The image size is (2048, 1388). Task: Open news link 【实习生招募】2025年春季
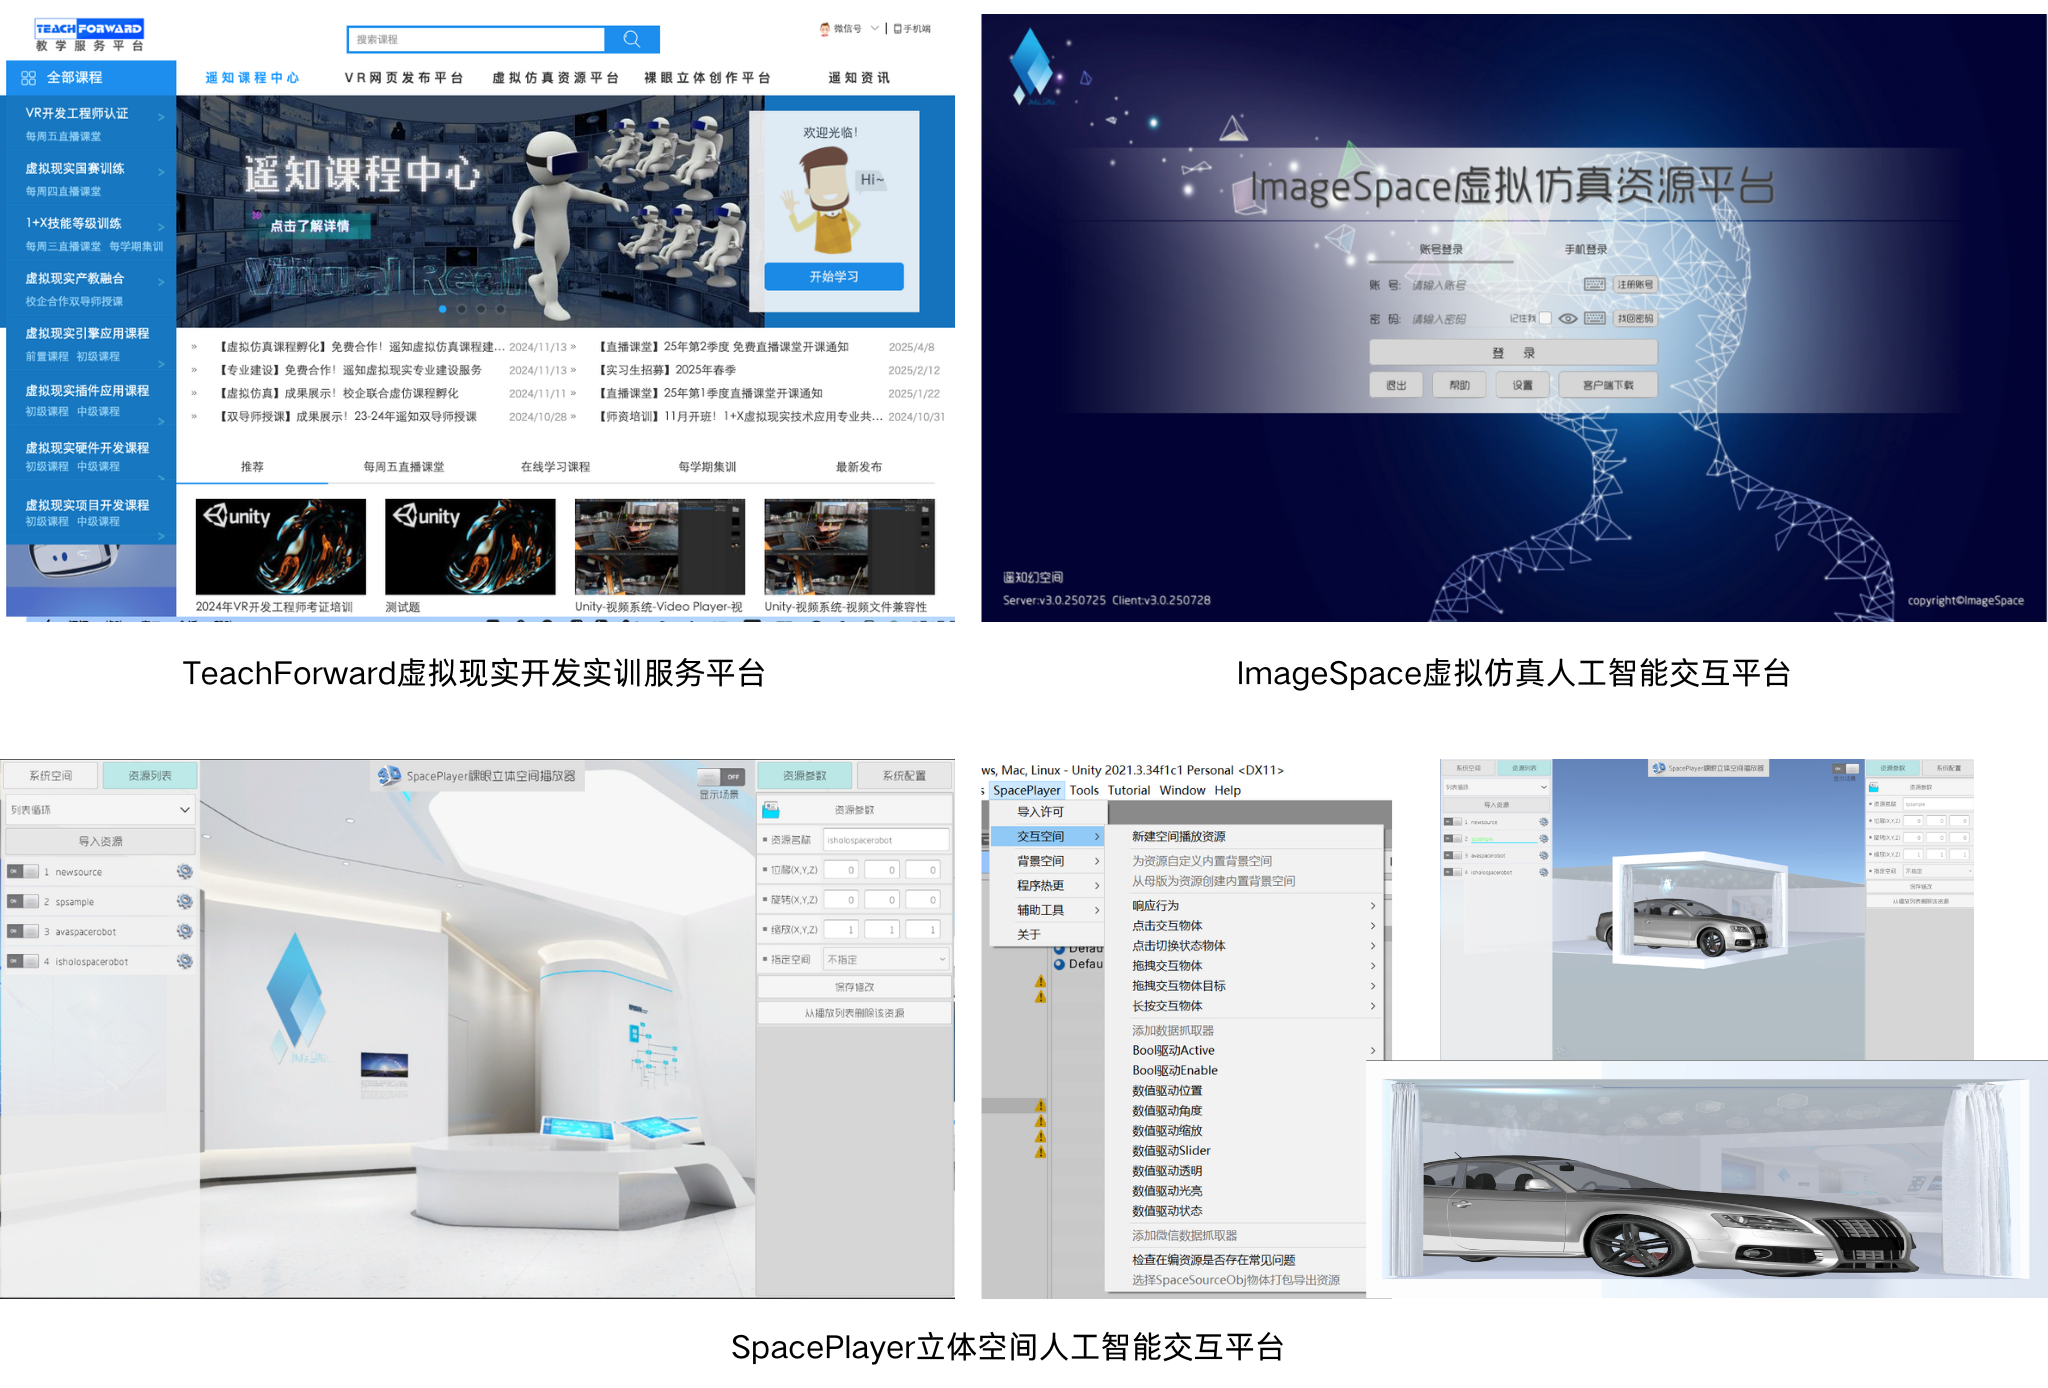668,370
